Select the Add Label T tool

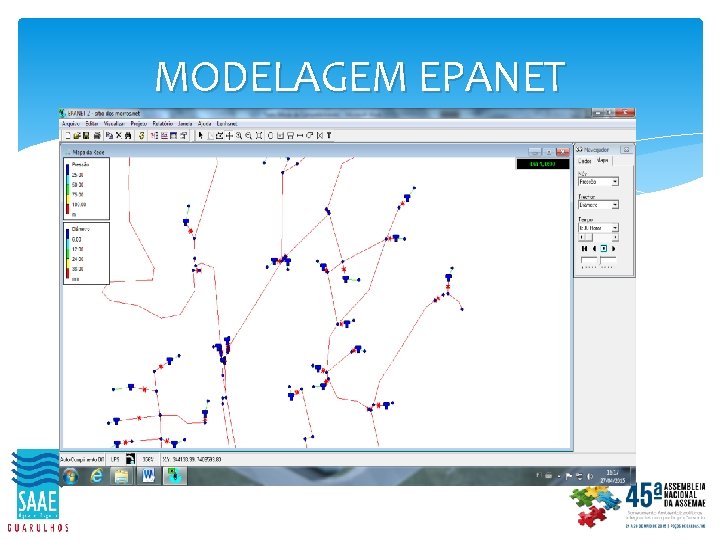[x=329, y=135]
